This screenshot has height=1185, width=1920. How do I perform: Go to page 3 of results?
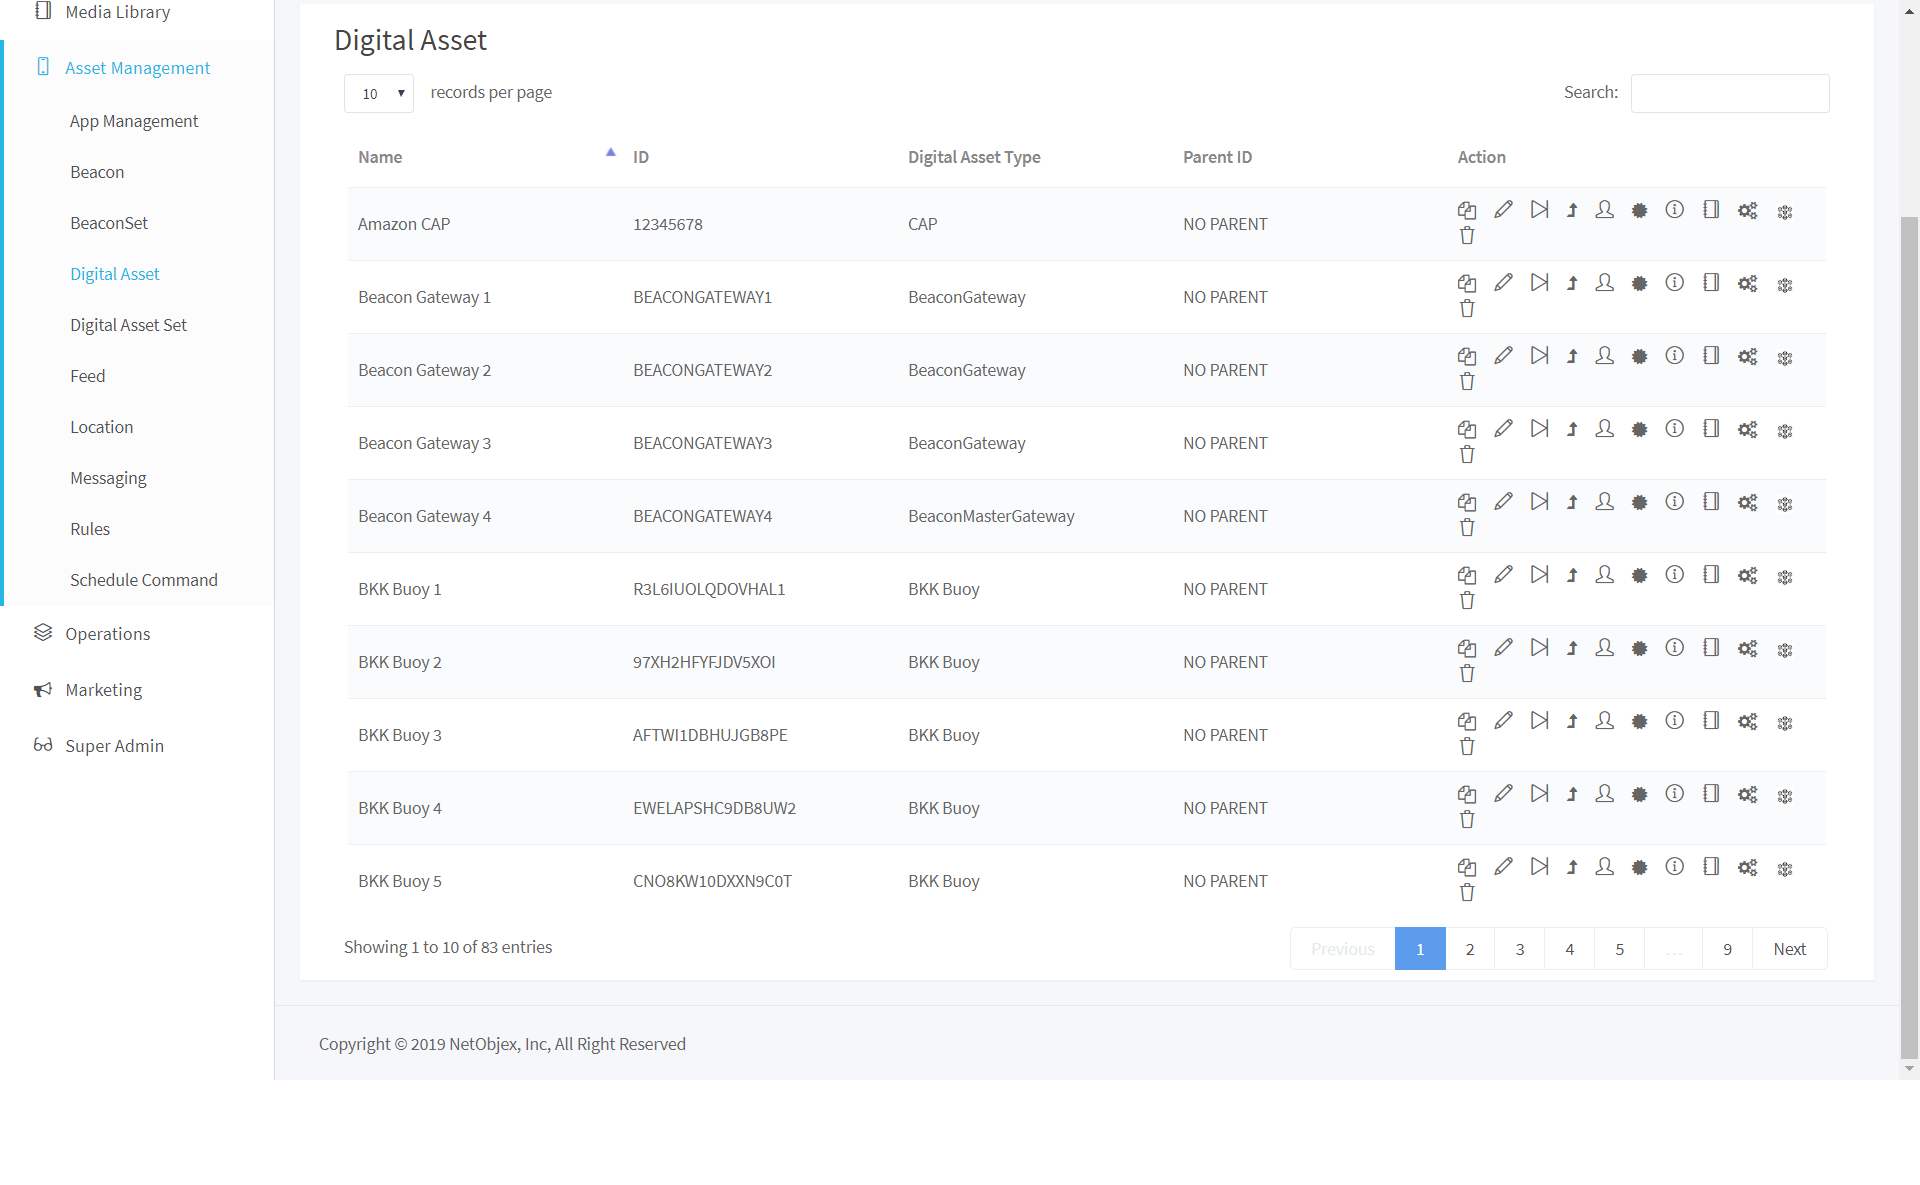[x=1519, y=949]
